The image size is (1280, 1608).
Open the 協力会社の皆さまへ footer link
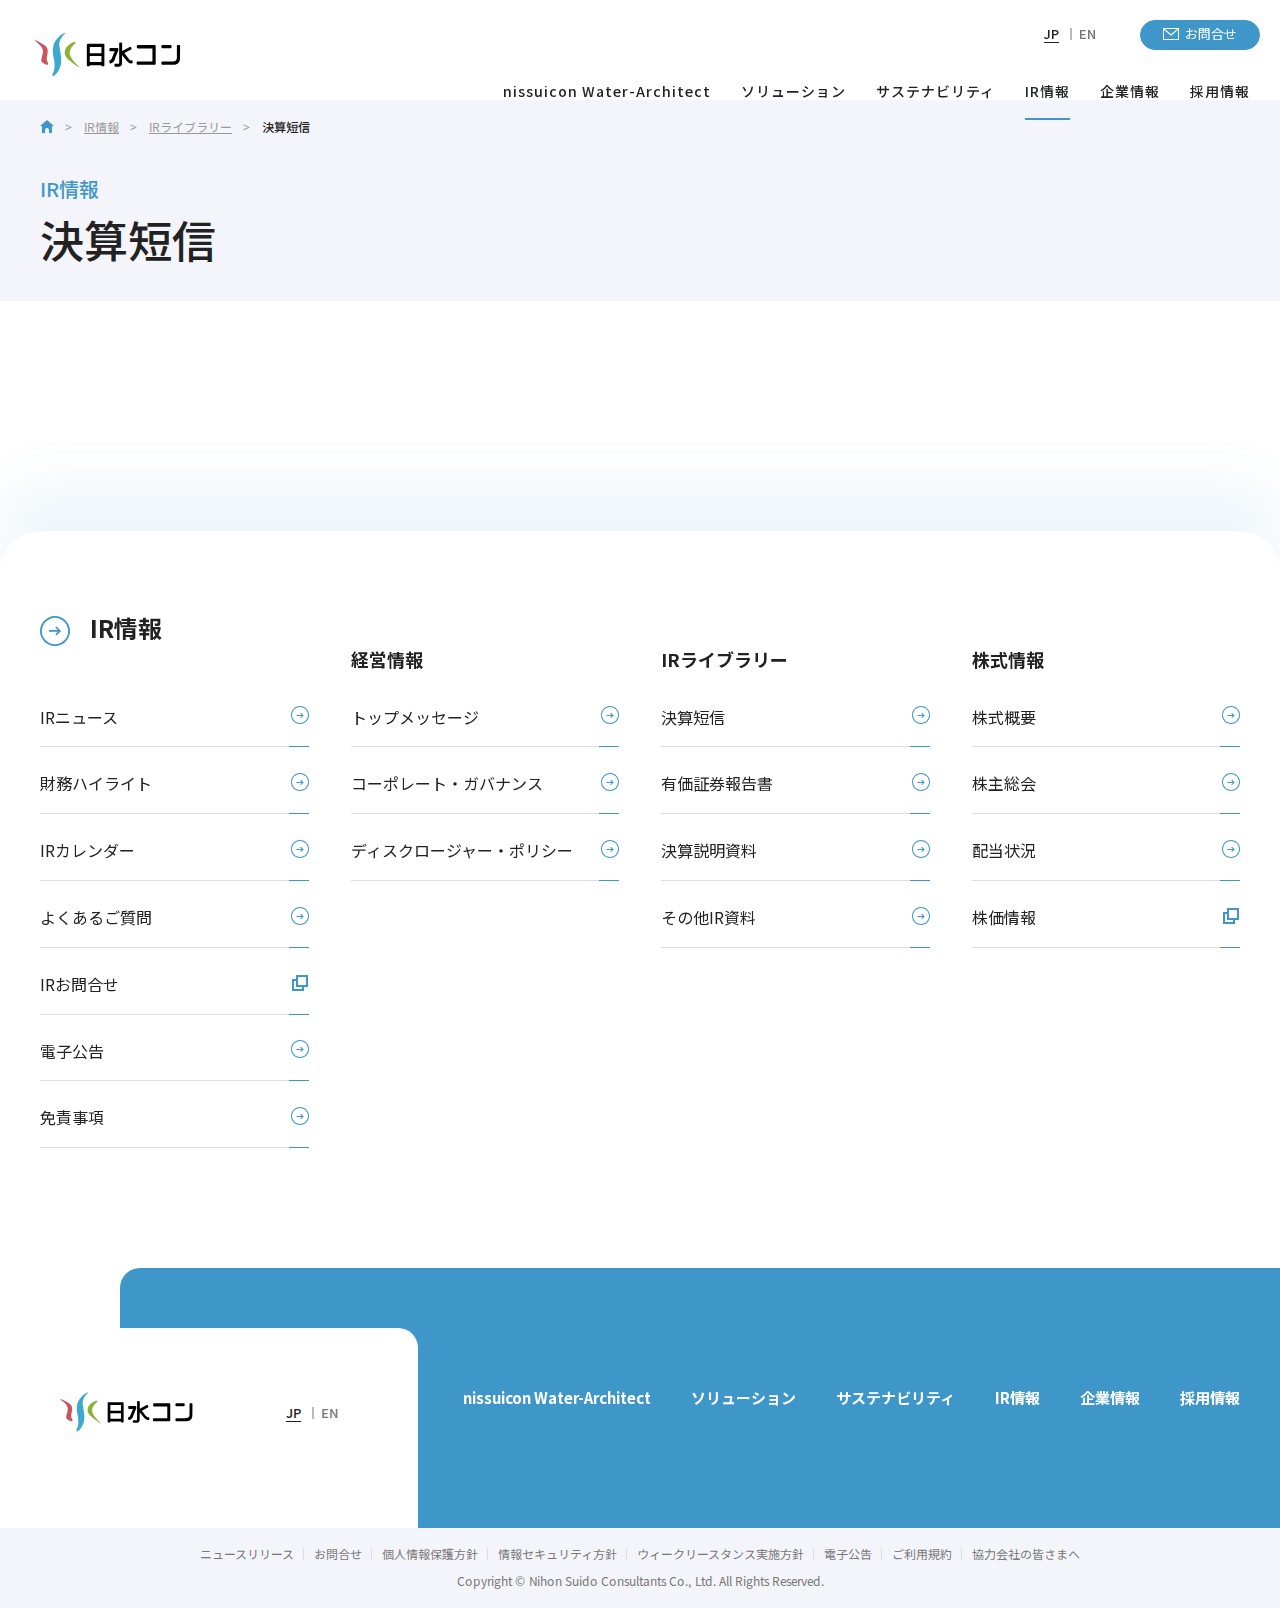(x=1026, y=1555)
